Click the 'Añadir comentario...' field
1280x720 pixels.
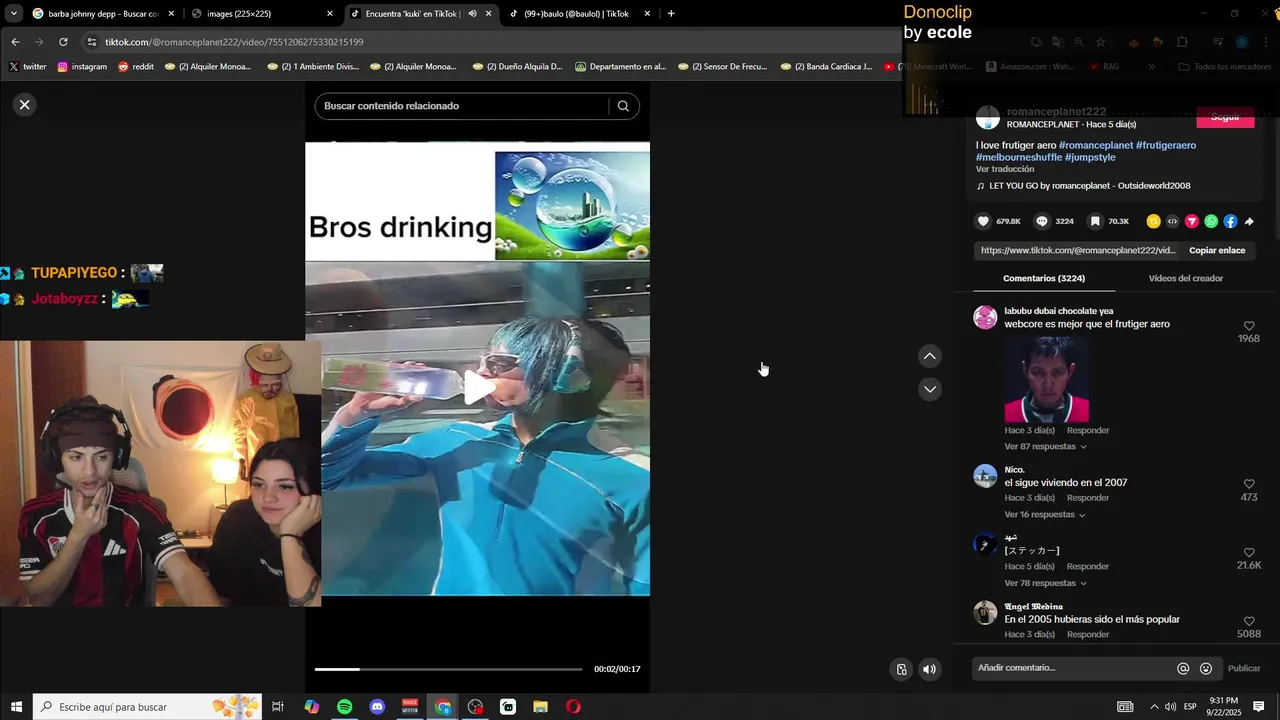coord(1072,668)
